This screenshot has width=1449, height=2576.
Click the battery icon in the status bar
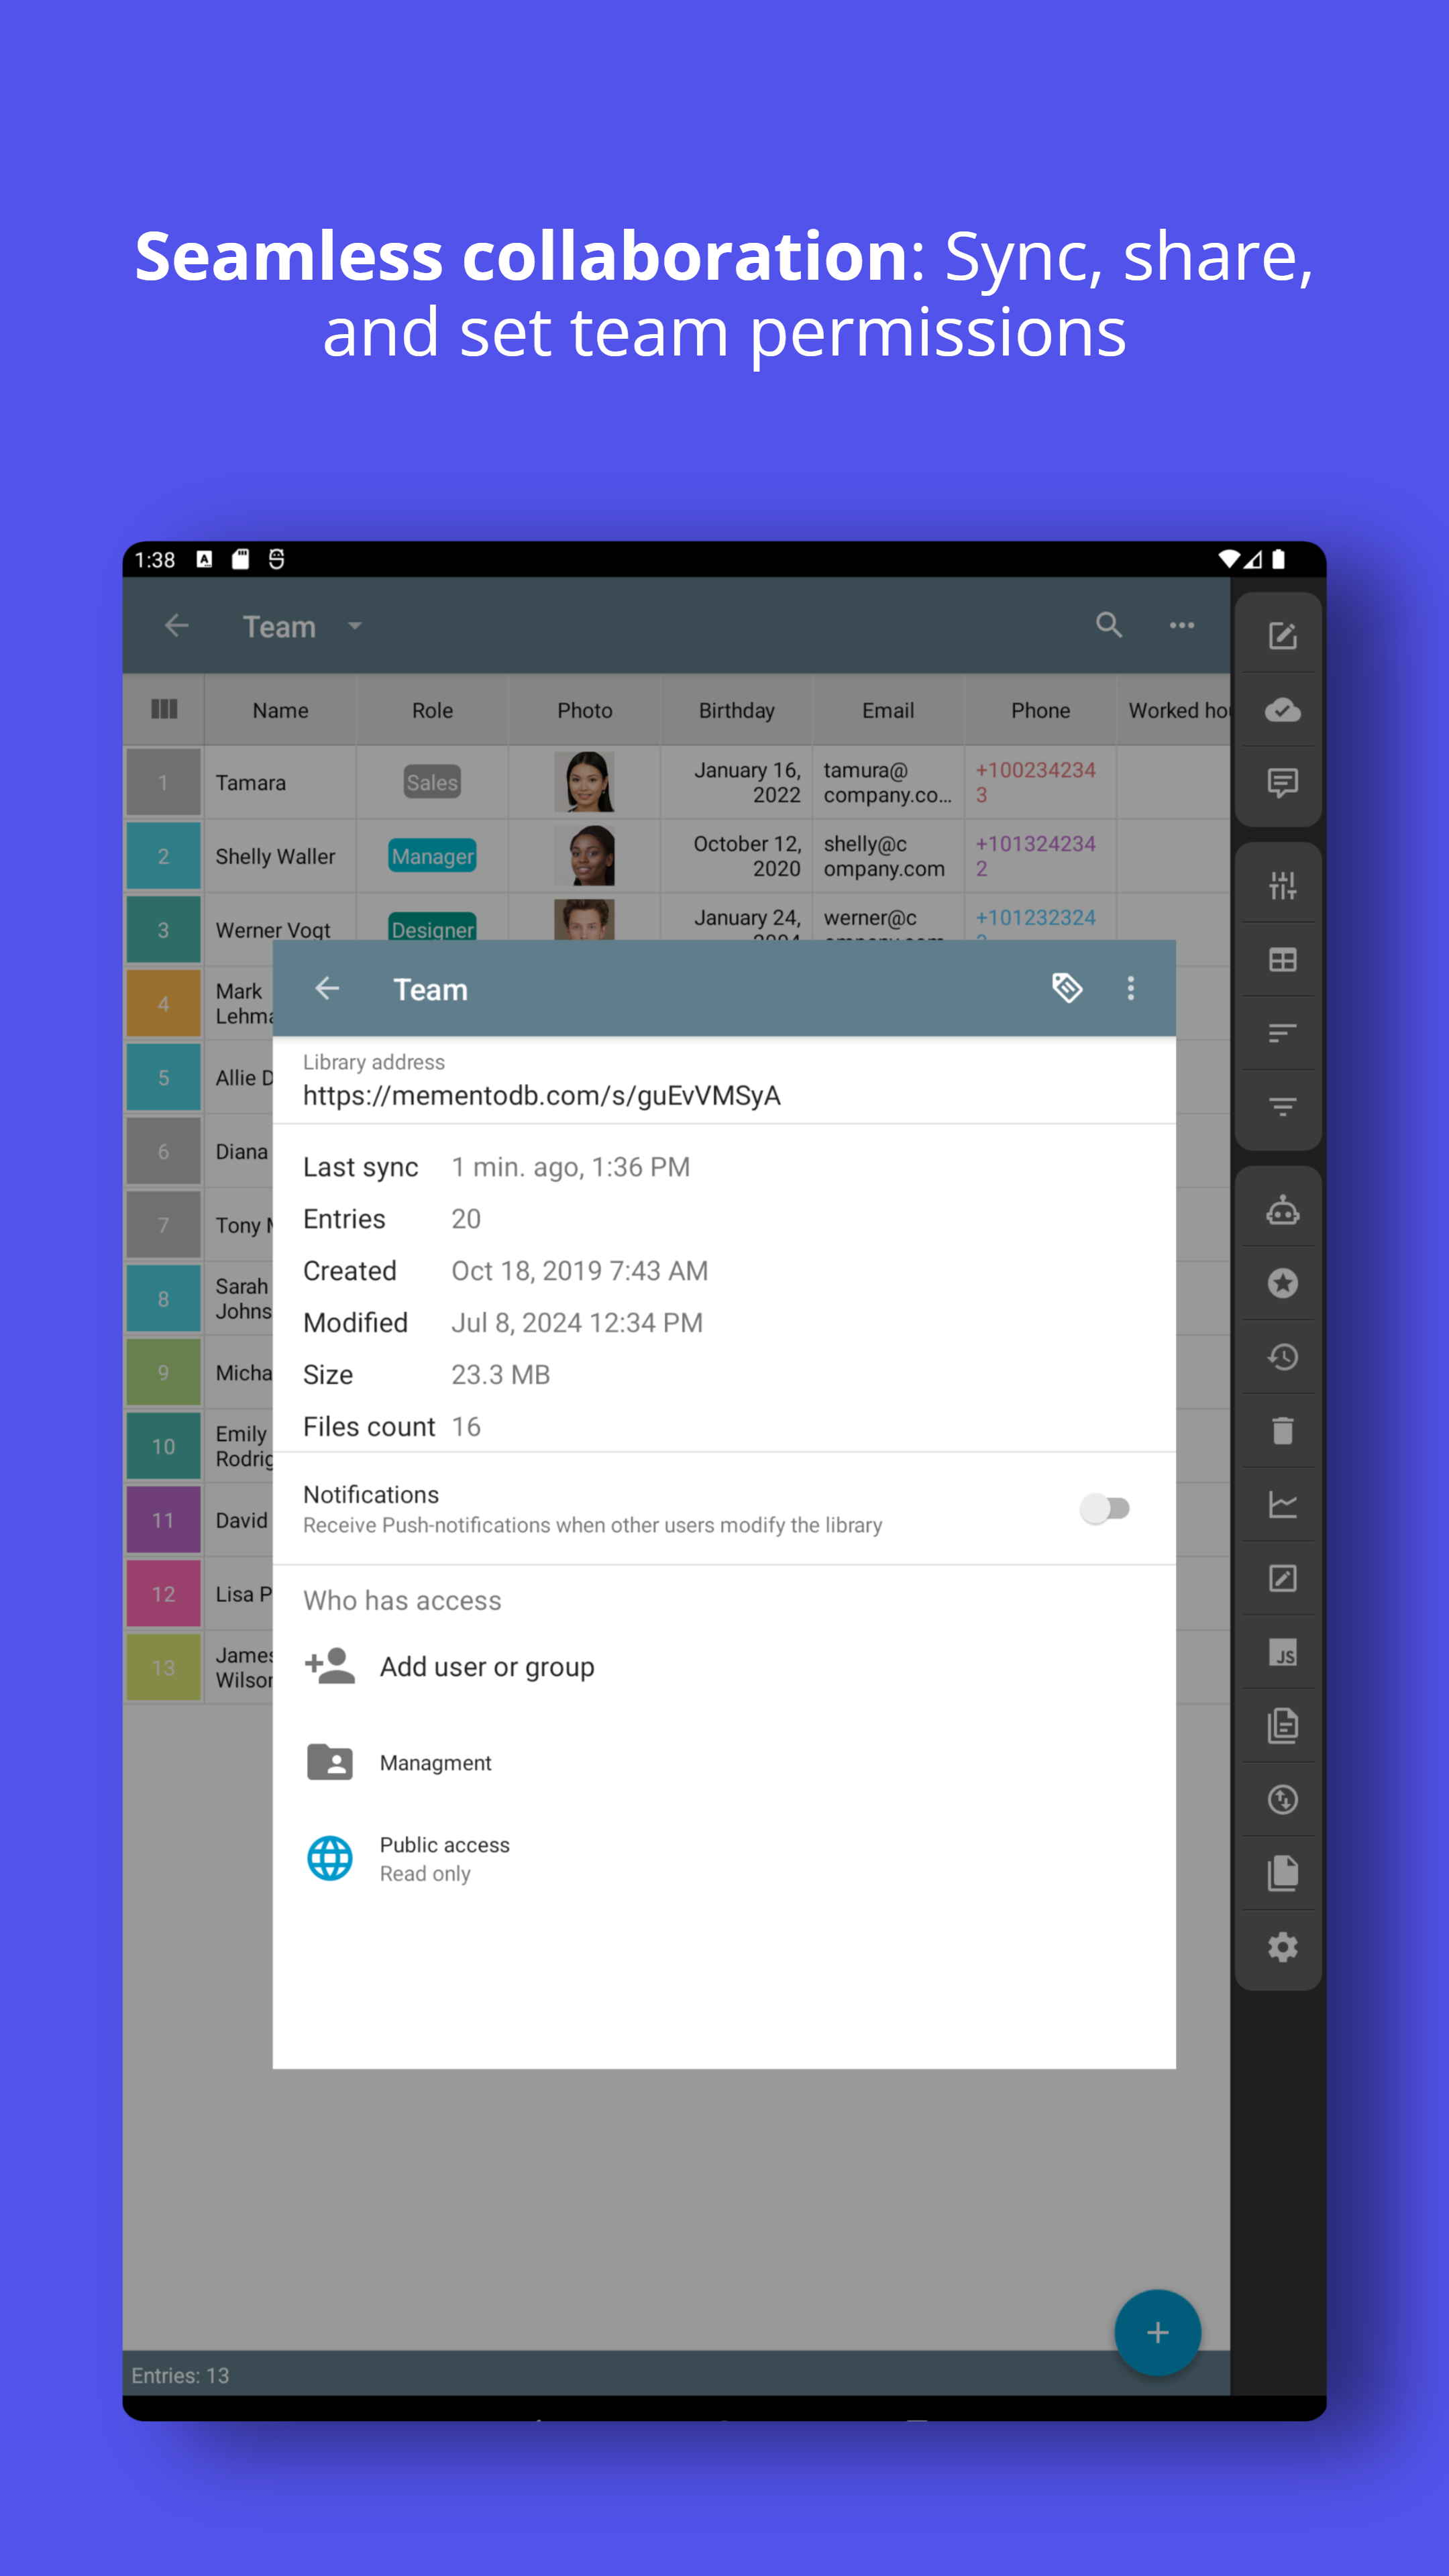[x=1278, y=559]
